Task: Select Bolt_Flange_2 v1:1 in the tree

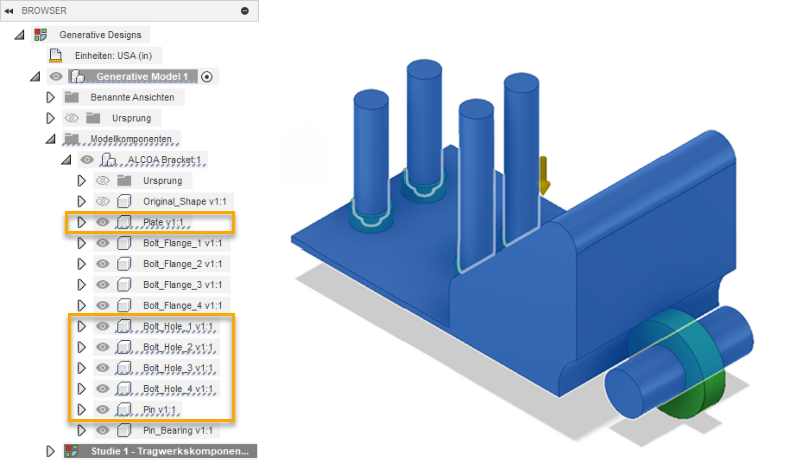Action: pyautogui.click(x=183, y=264)
